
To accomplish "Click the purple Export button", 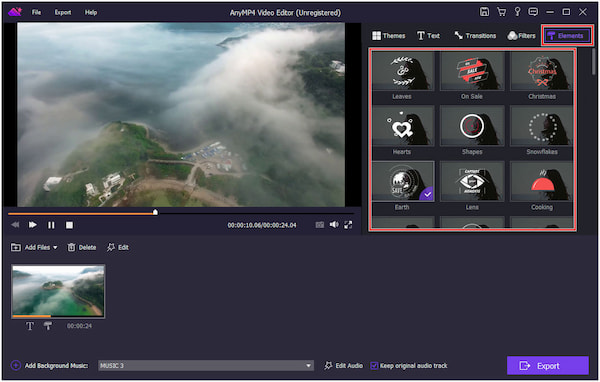I will tap(548, 366).
